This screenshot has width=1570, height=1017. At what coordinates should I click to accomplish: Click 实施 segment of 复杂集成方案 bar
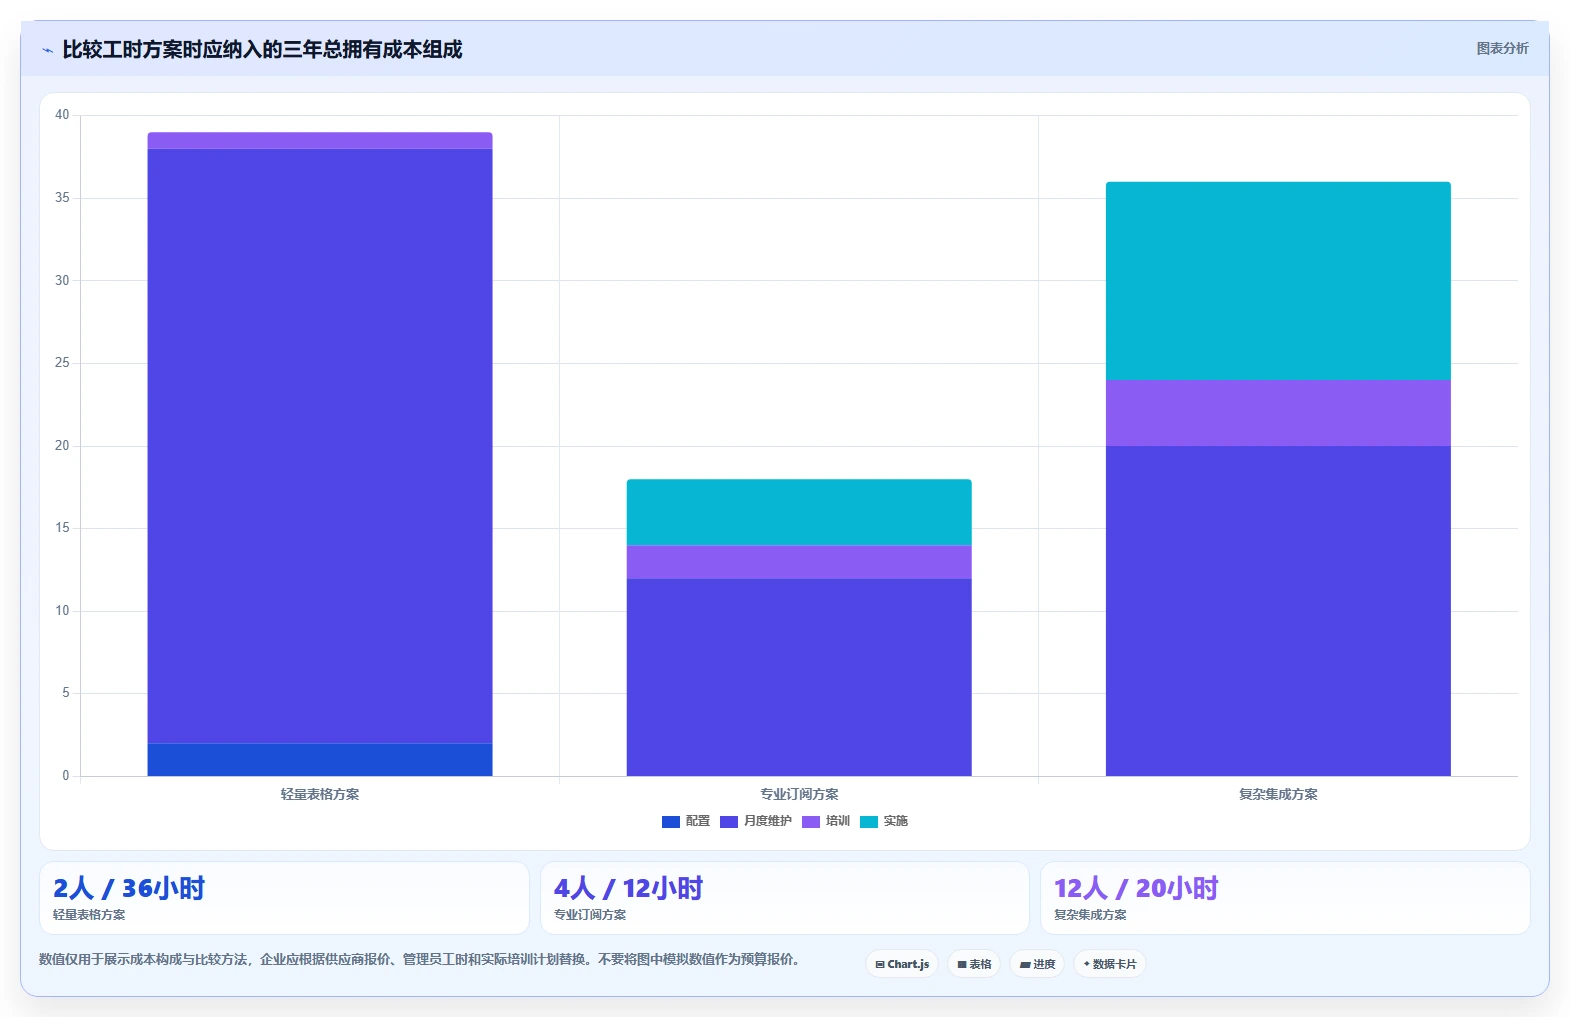tap(1278, 281)
